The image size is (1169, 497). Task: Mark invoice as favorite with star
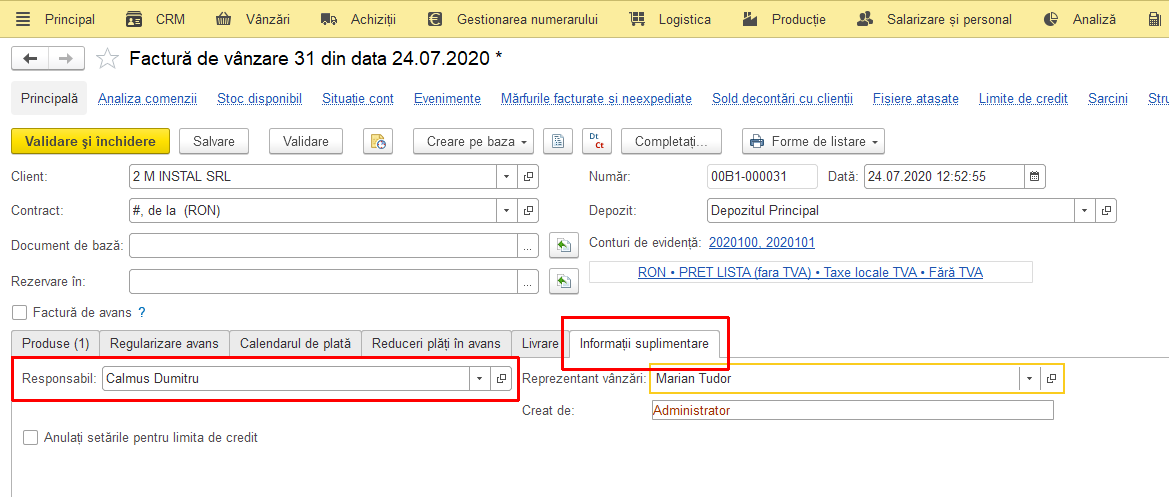[x=108, y=58]
